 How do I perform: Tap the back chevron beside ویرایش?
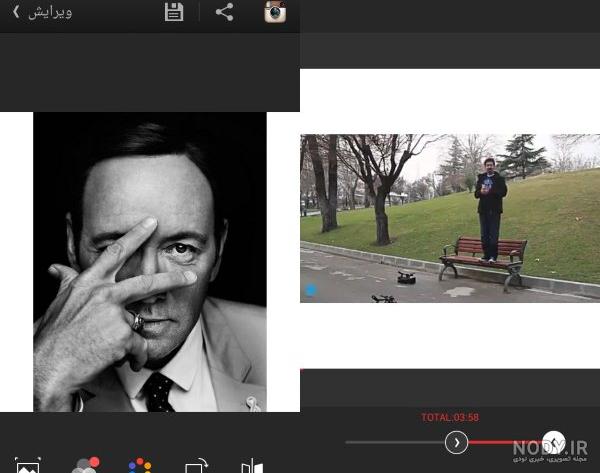click(x=16, y=12)
